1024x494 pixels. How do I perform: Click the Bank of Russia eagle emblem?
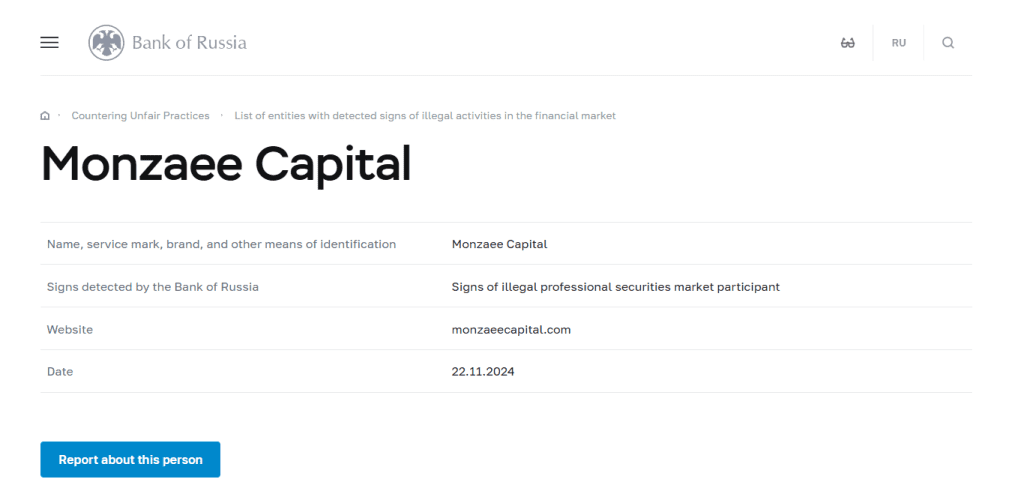pos(106,43)
